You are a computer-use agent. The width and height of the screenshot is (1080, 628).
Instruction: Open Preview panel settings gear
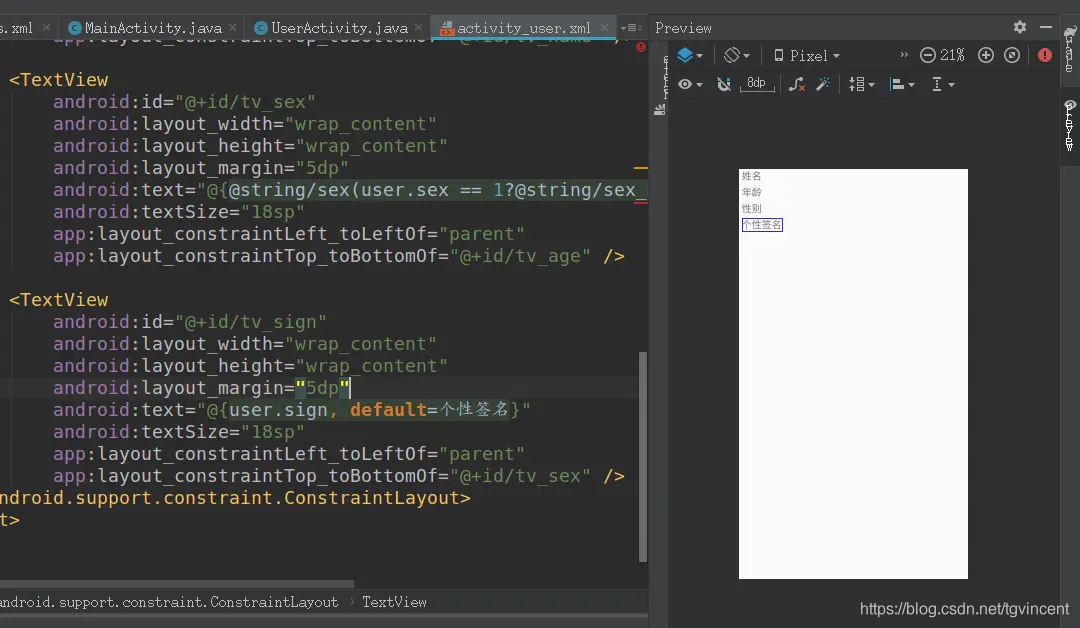tap(1020, 27)
